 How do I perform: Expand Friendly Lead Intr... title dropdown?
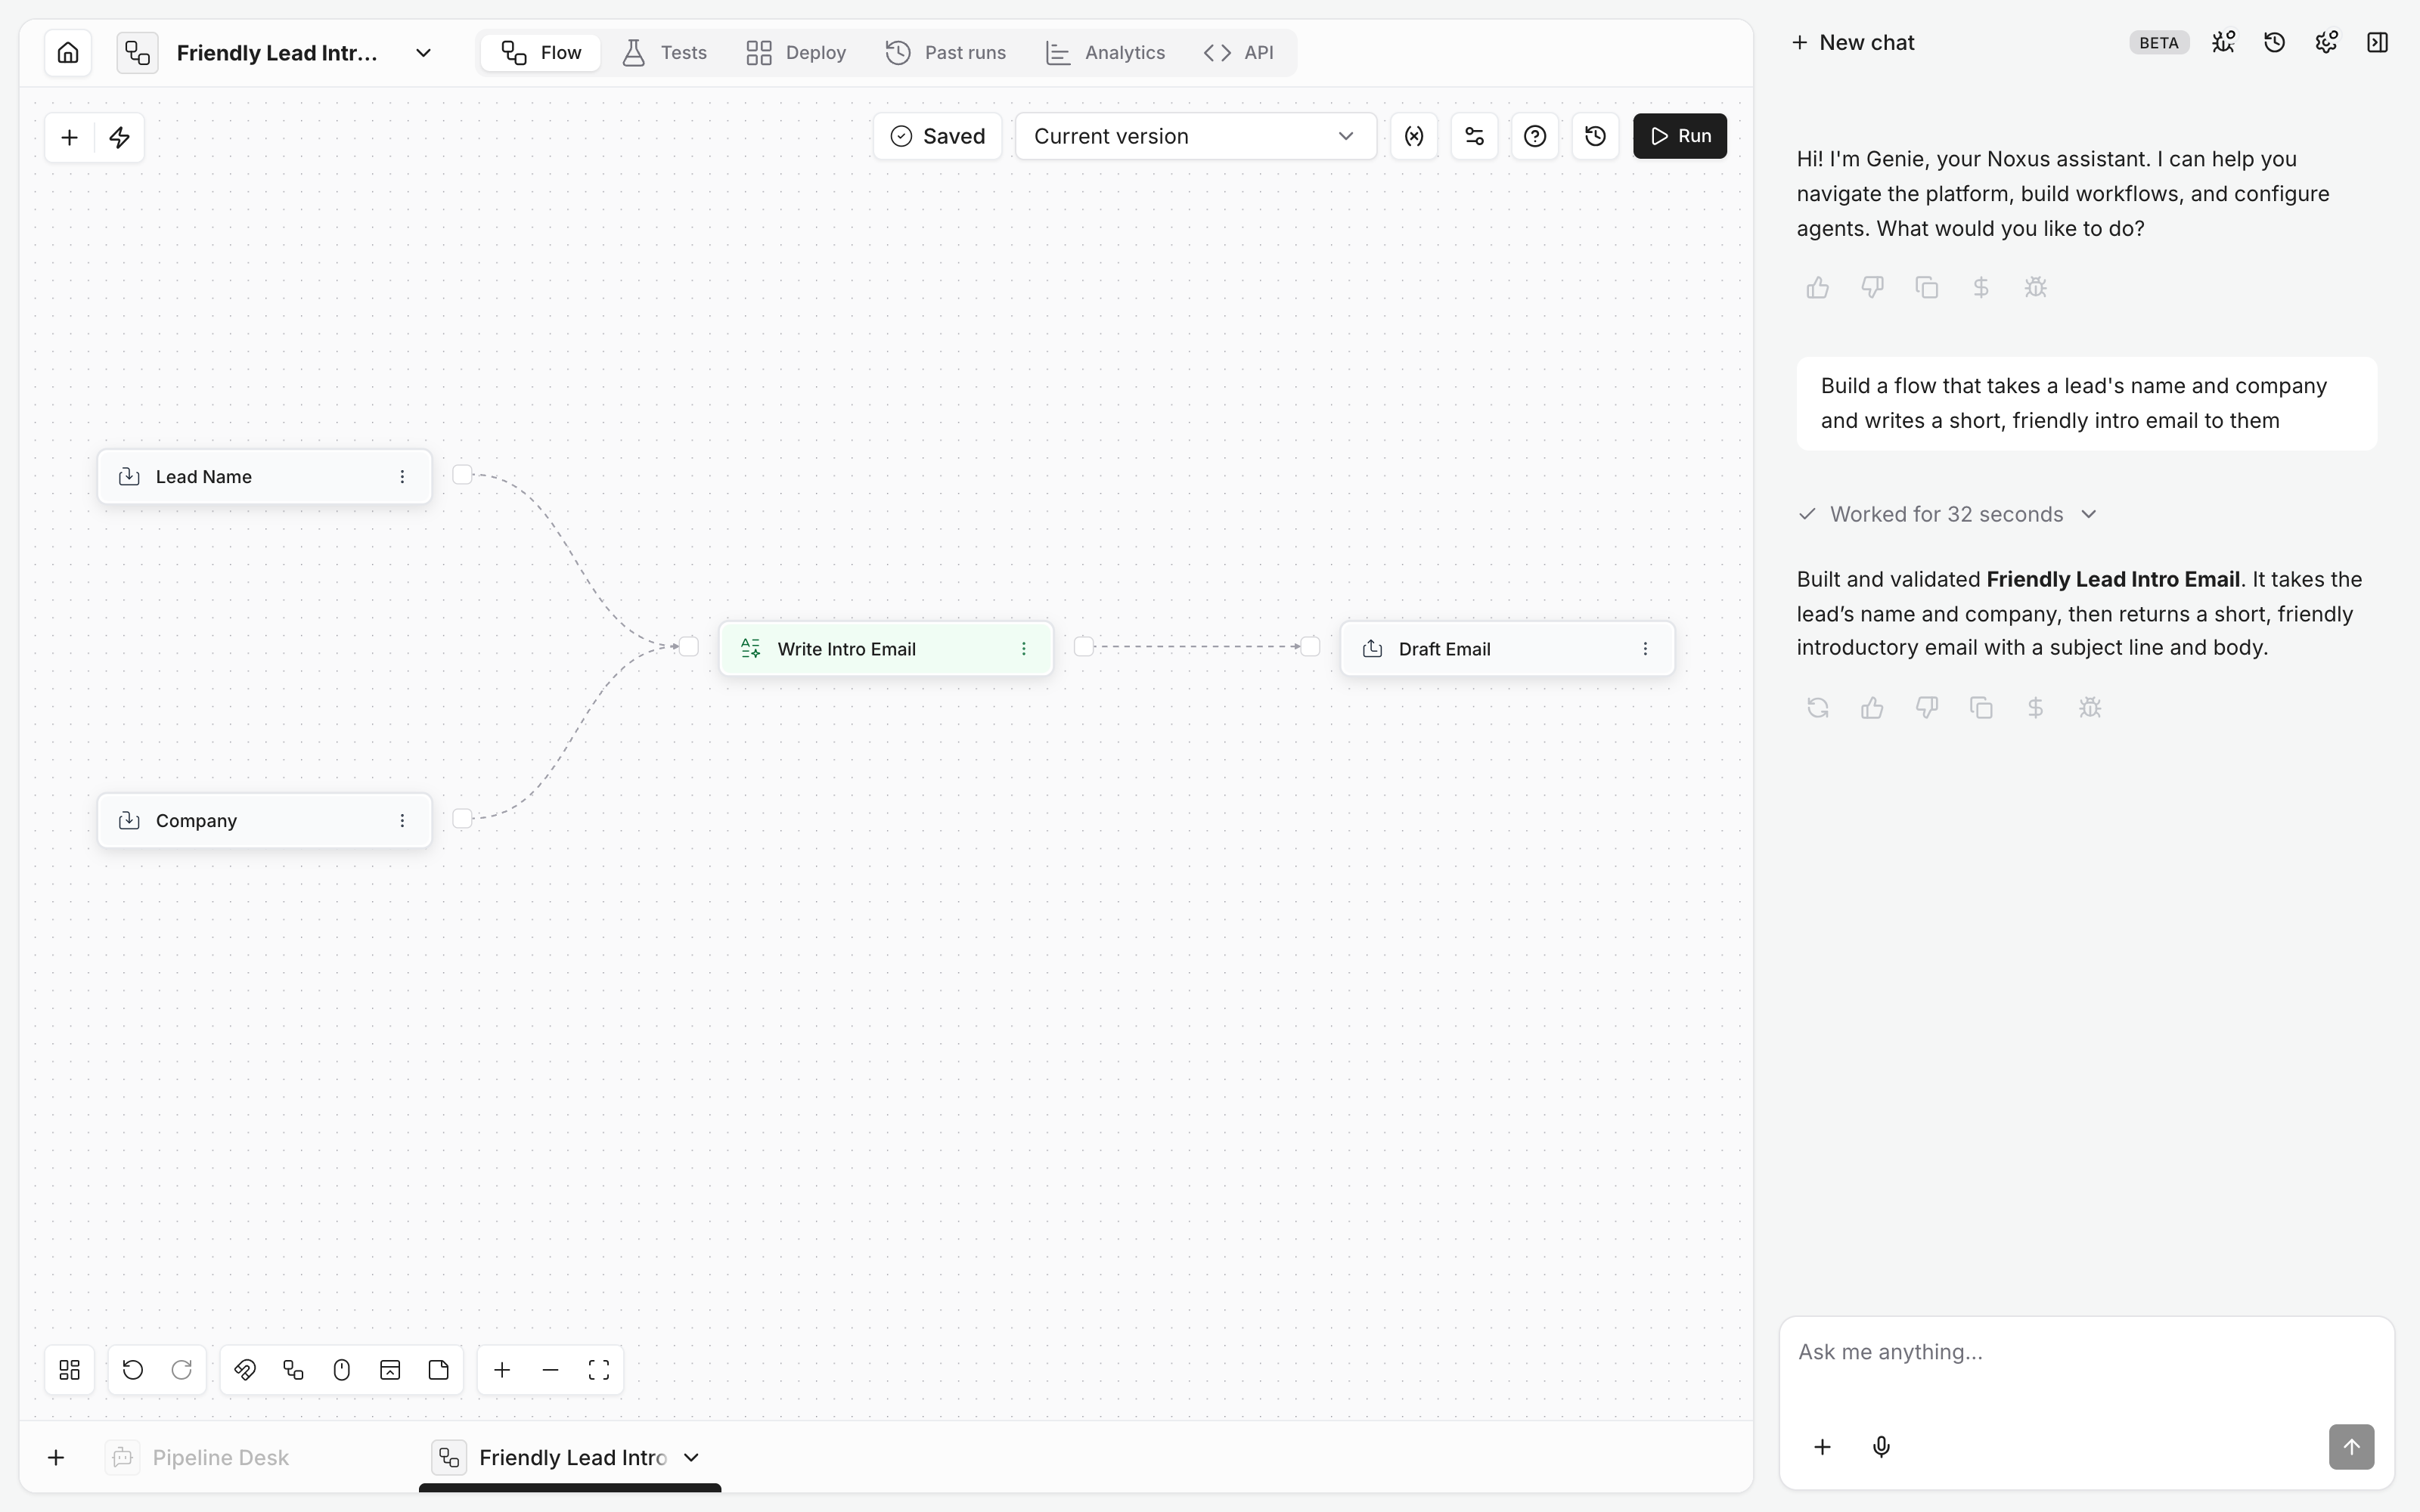point(423,53)
